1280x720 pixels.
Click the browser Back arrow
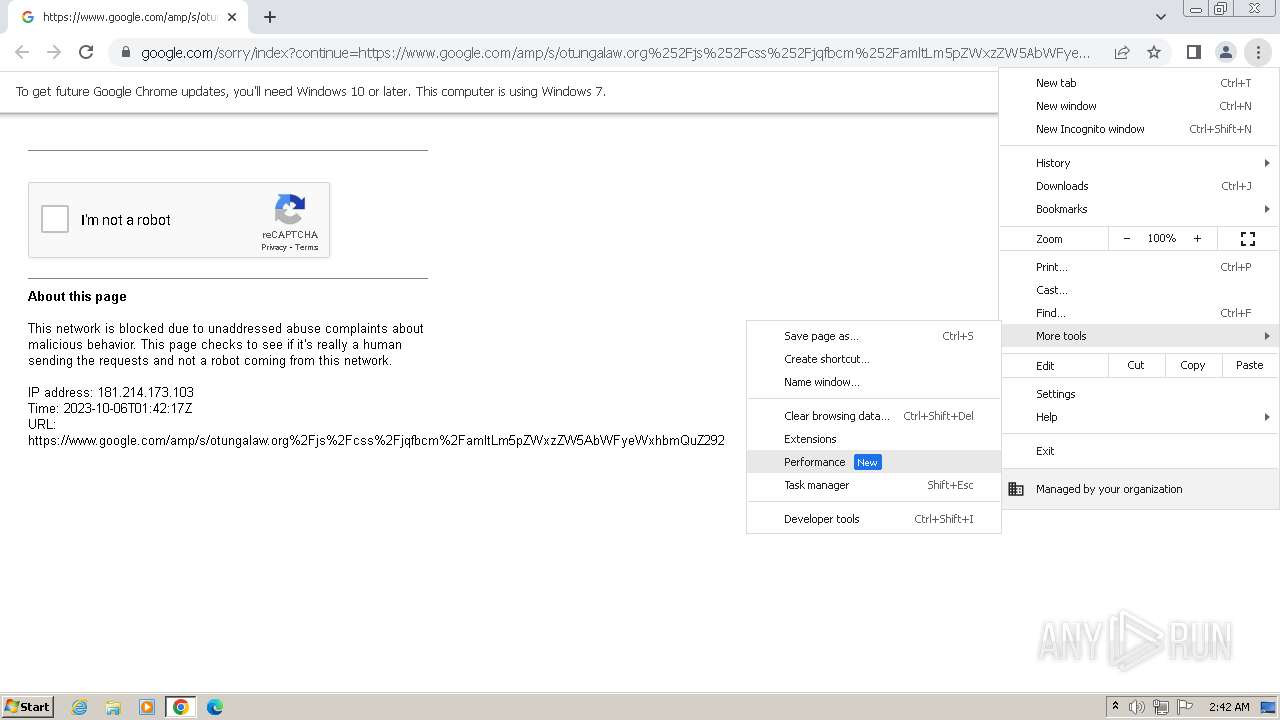pyautogui.click(x=22, y=52)
